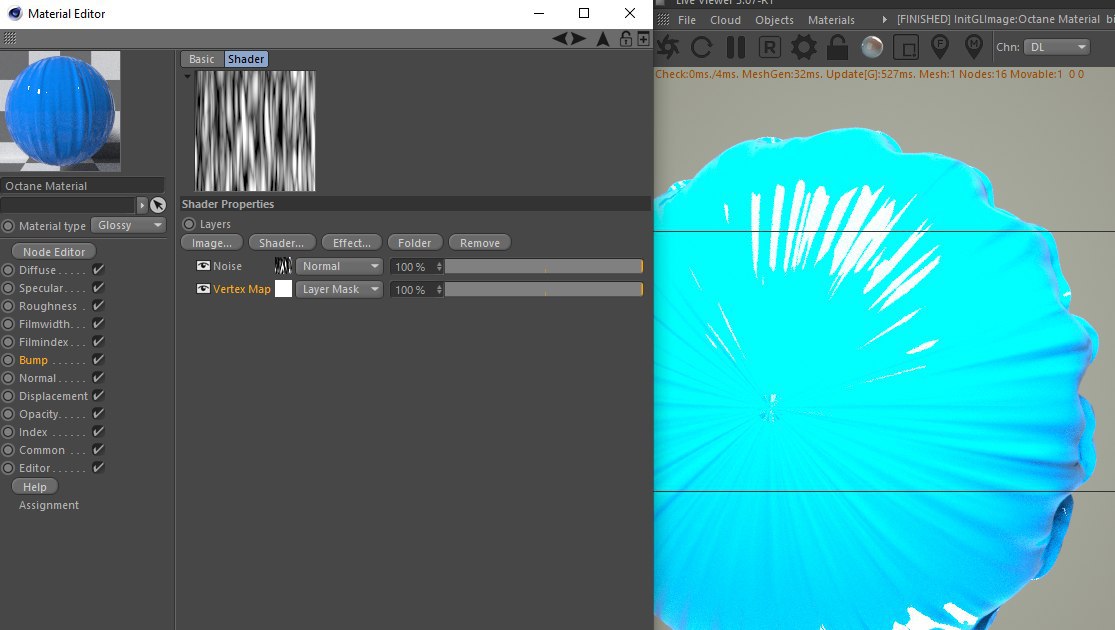Open the Live Viewer File menu
This screenshot has height=630, width=1115.
click(687, 20)
